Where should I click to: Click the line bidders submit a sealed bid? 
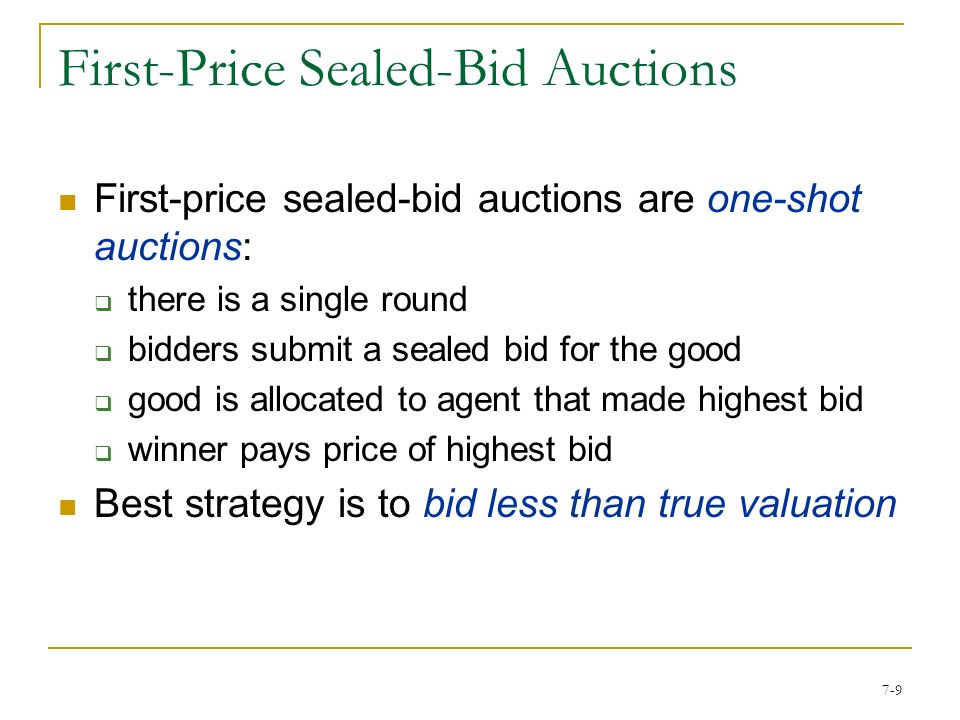(435, 351)
